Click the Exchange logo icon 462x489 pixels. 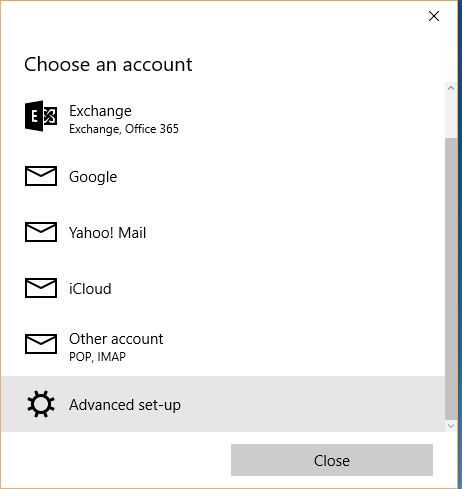[41, 116]
